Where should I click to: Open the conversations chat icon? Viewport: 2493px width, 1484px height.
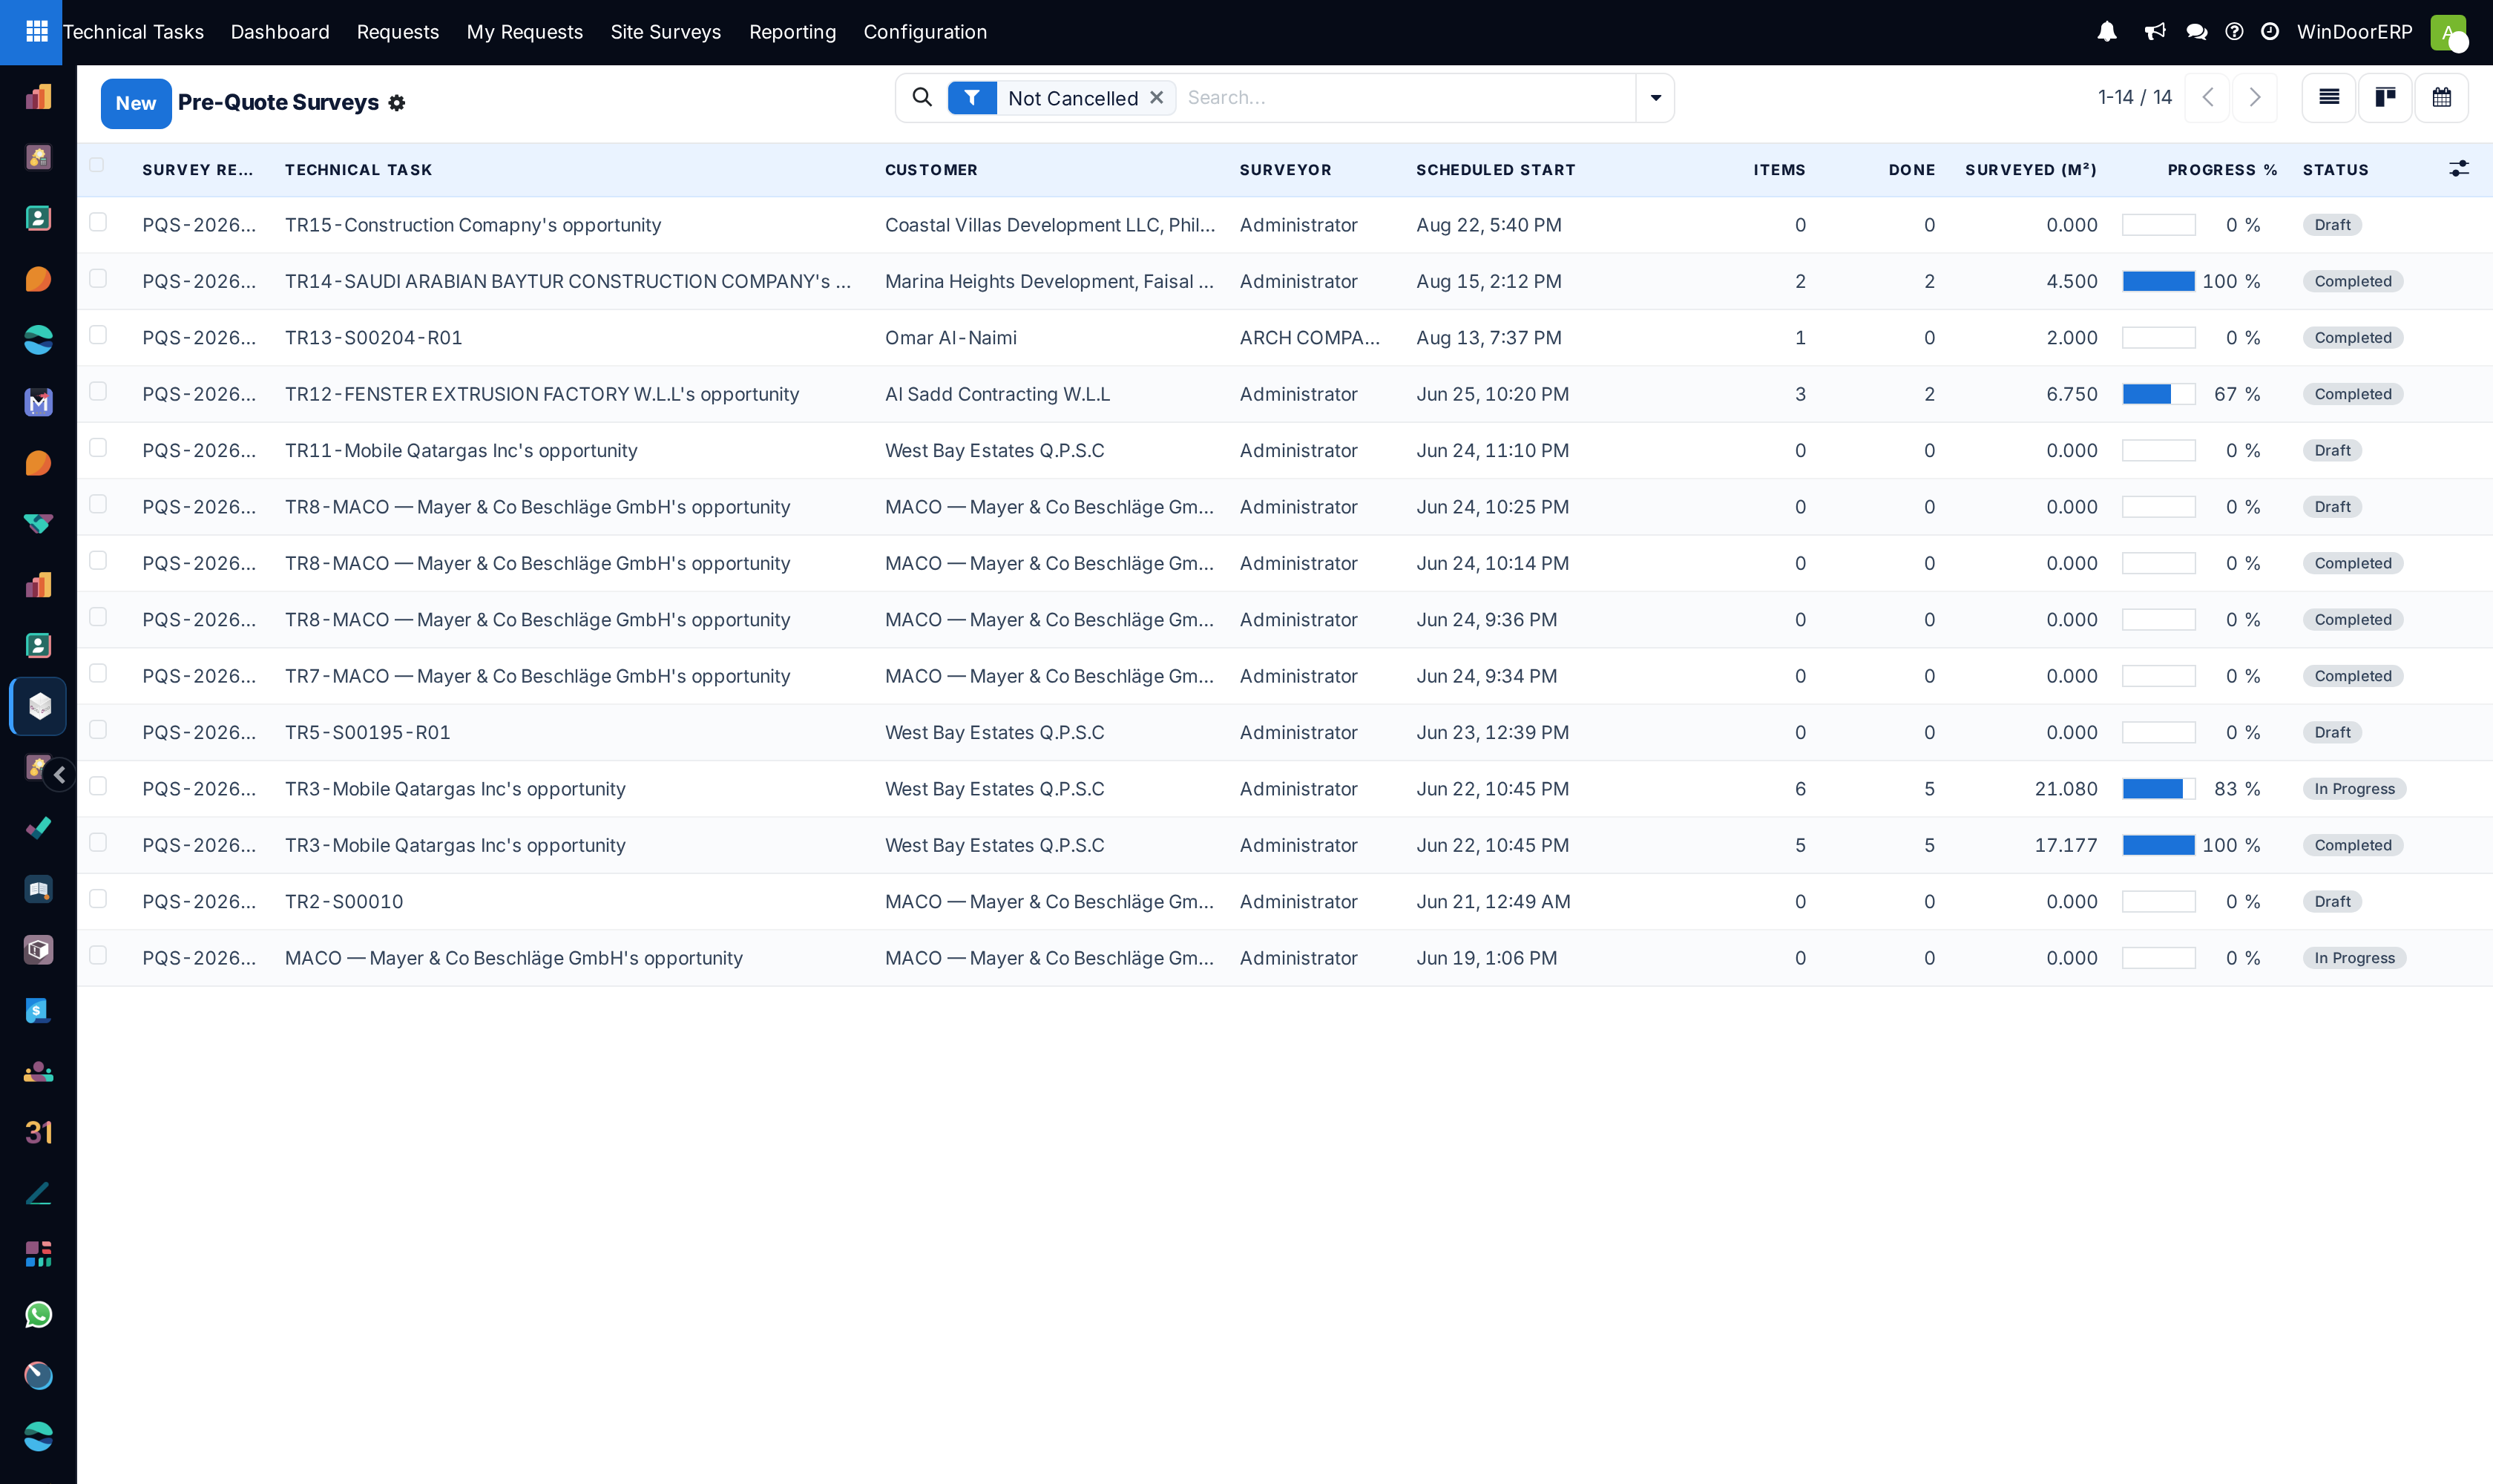[x=2196, y=32]
